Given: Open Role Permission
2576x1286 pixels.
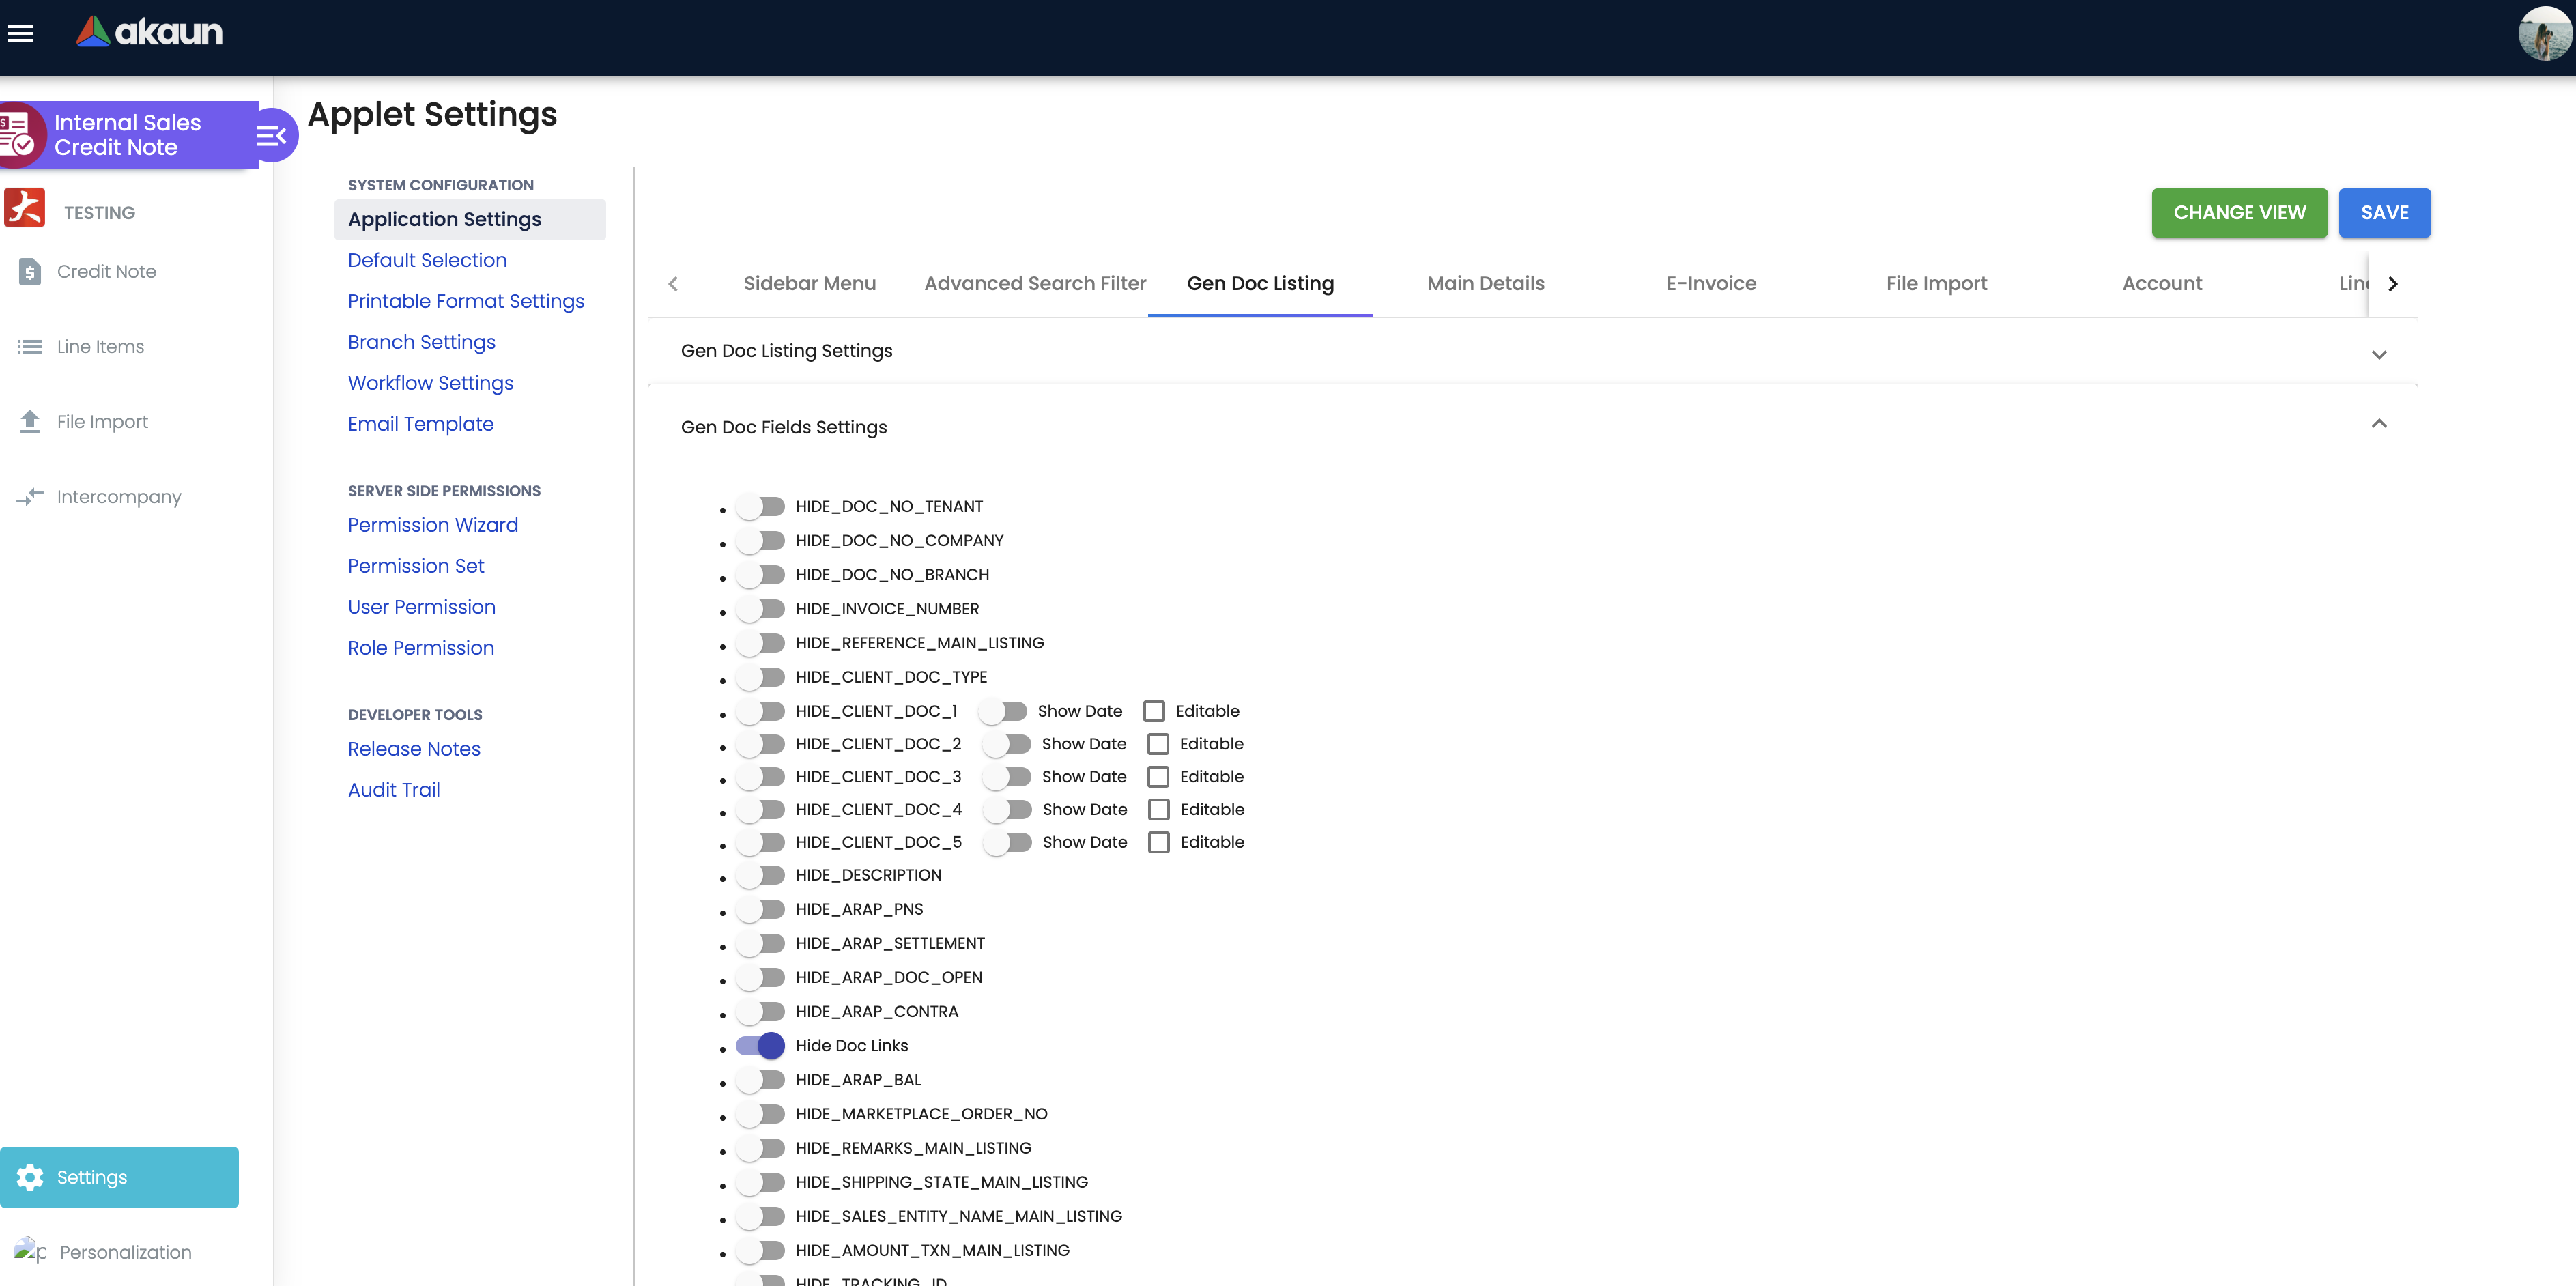Looking at the screenshot, I should [x=420, y=648].
